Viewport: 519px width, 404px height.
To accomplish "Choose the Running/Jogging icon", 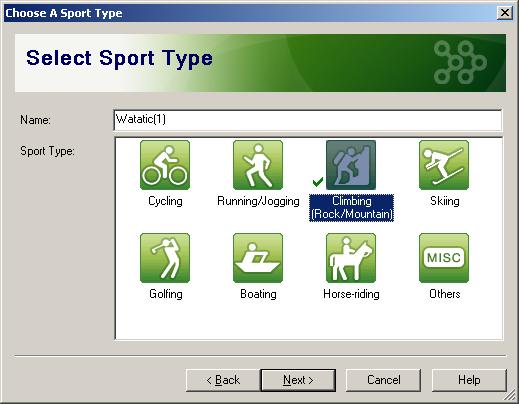I will [x=258, y=165].
